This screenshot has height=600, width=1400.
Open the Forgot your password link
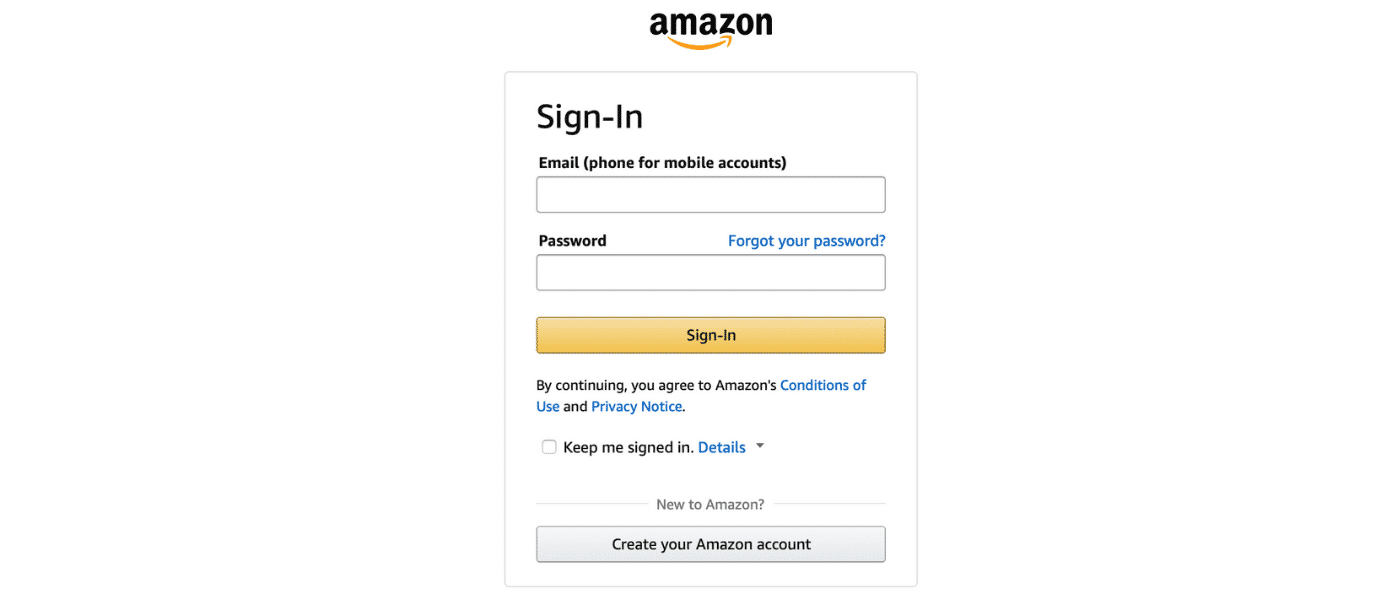point(806,241)
